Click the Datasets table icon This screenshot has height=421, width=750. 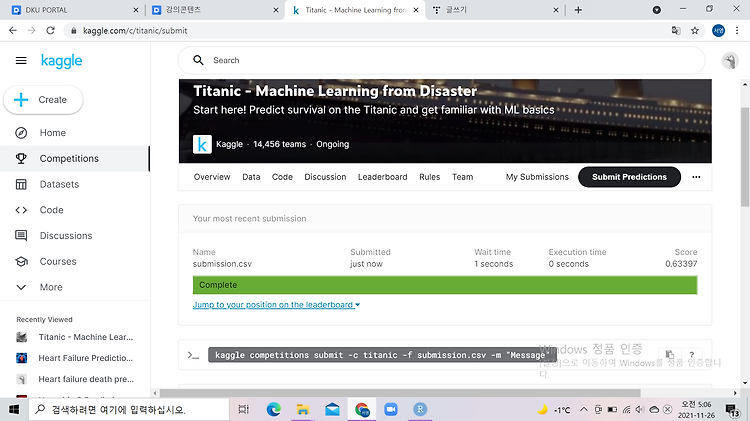(21, 184)
